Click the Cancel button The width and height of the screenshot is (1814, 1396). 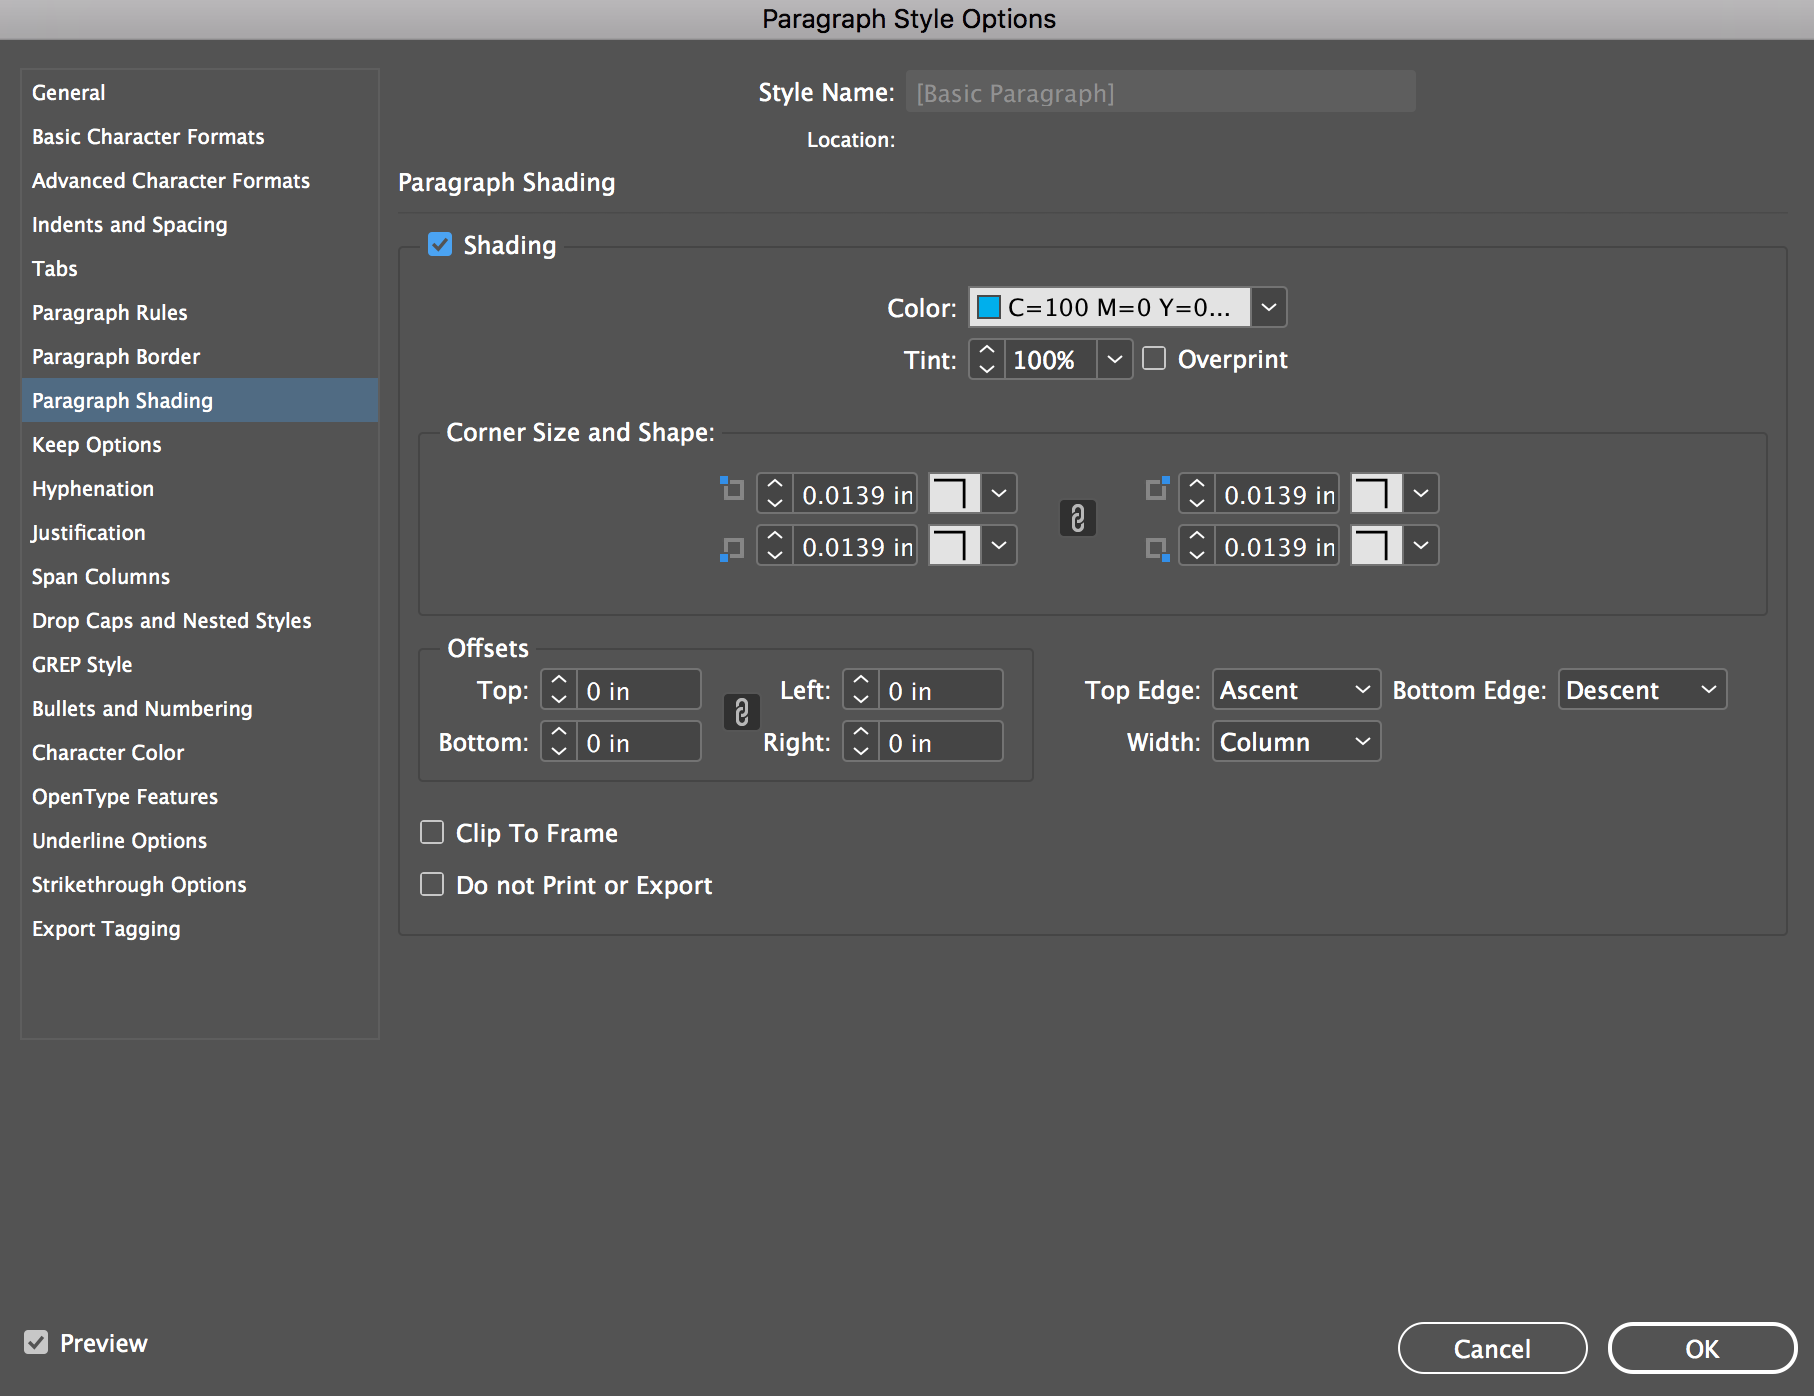1492,1349
